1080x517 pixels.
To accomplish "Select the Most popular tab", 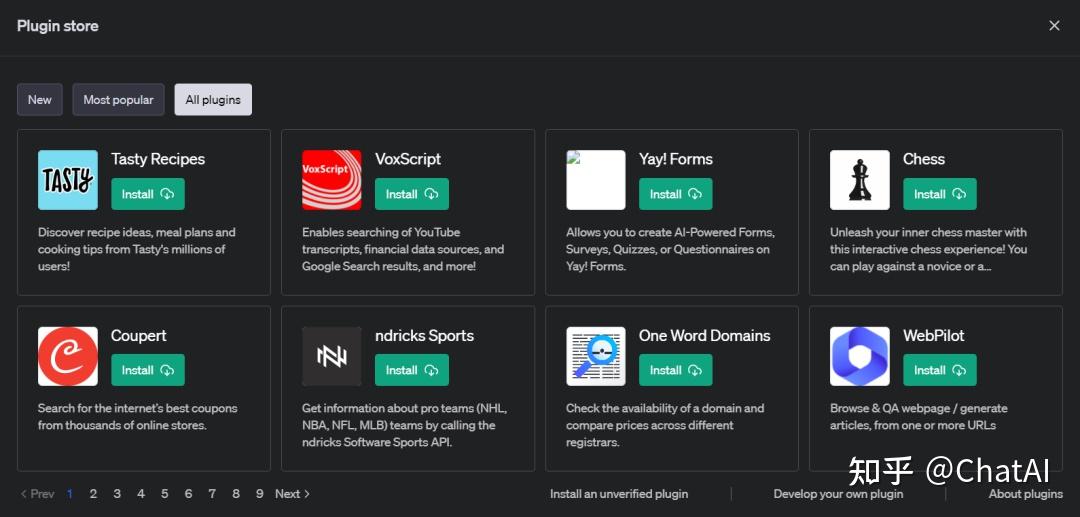I will coord(118,100).
